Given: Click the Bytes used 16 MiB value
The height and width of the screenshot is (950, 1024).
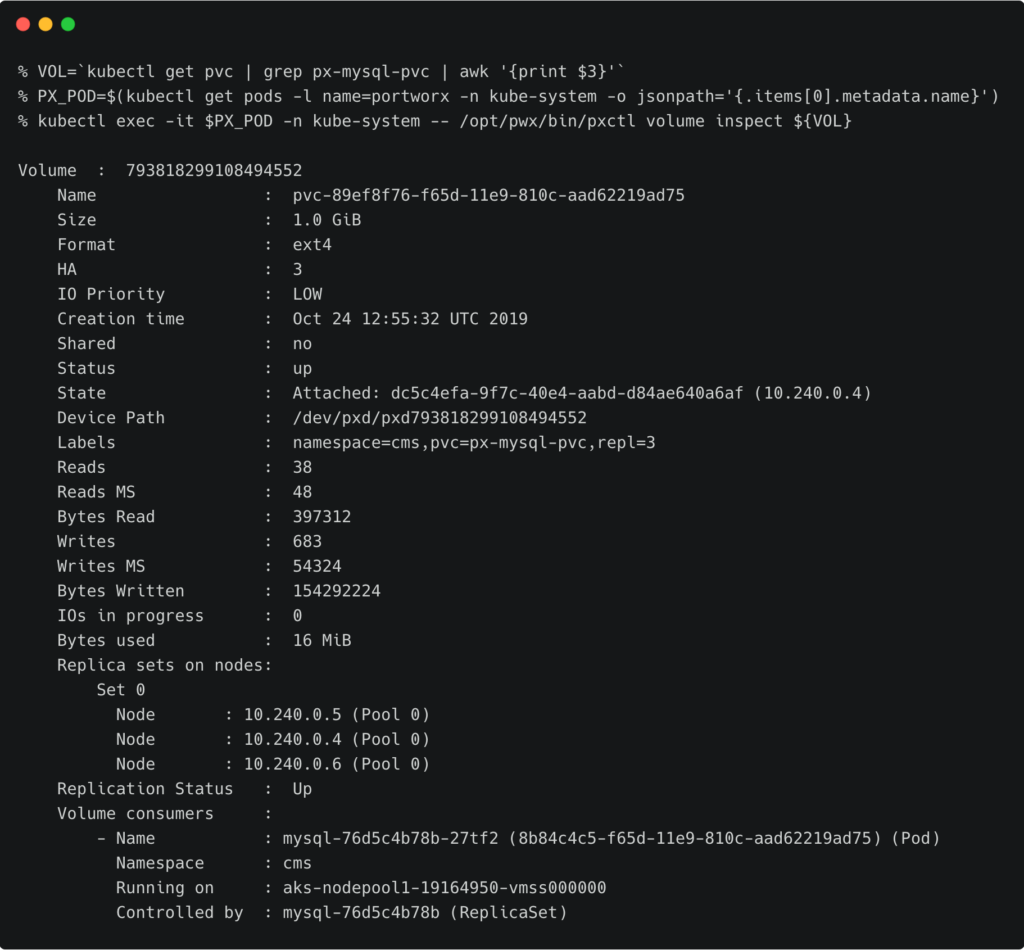Looking at the screenshot, I should (321, 640).
